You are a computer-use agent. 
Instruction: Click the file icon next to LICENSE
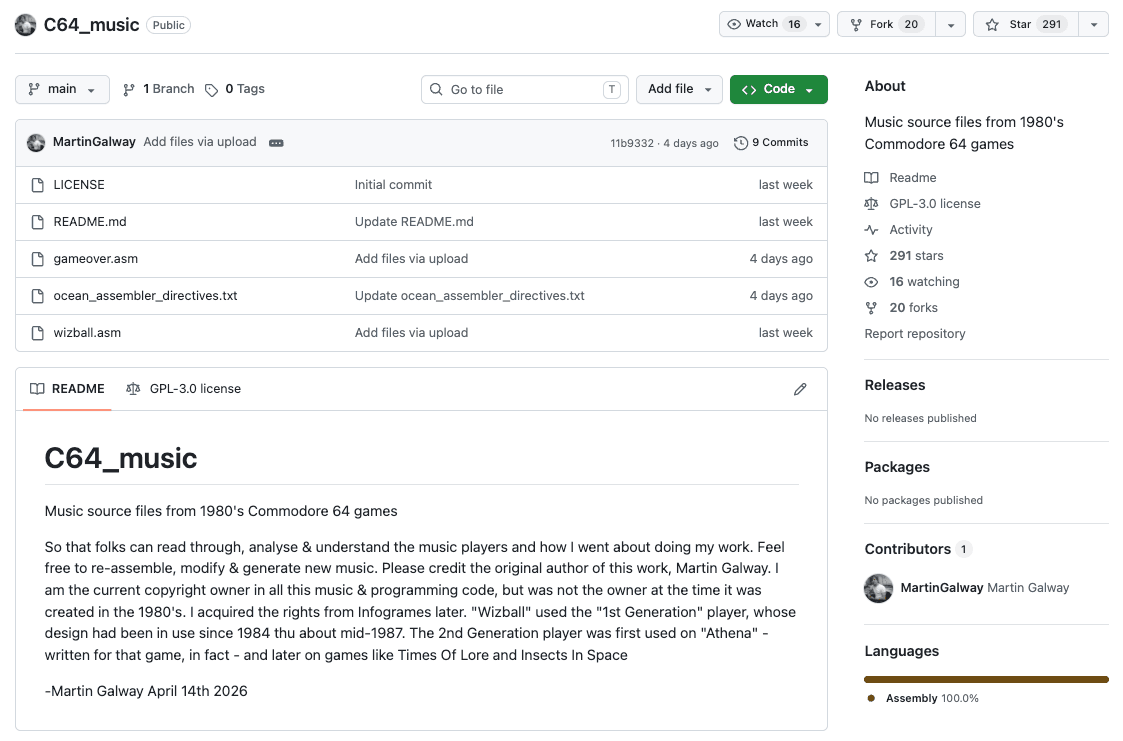(38, 185)
